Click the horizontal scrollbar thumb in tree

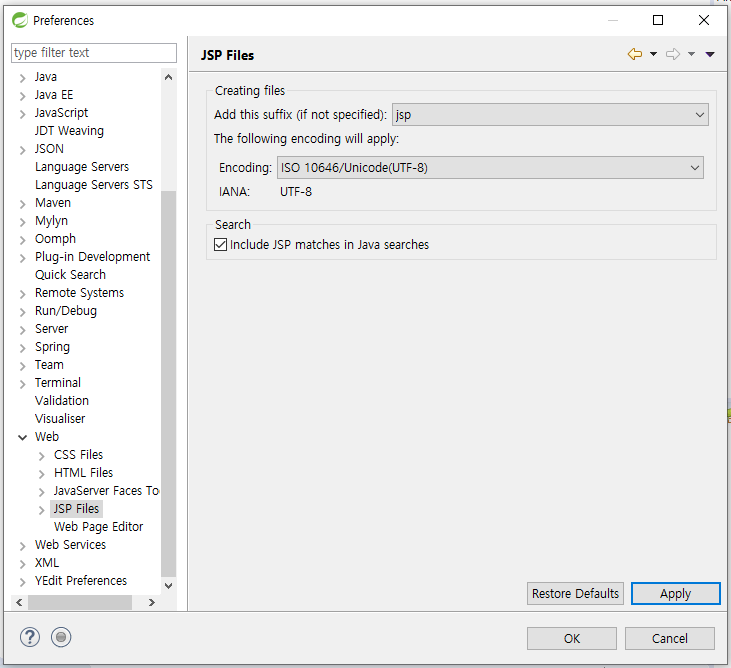click(80, 602)
